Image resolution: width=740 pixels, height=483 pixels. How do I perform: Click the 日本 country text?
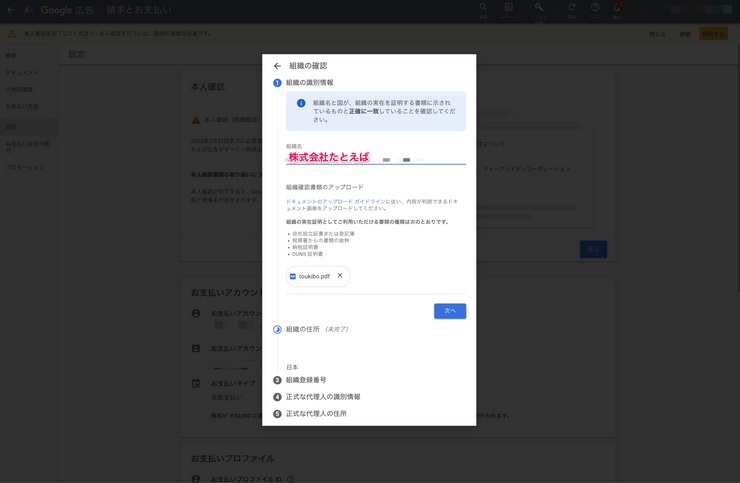point(292,367)
